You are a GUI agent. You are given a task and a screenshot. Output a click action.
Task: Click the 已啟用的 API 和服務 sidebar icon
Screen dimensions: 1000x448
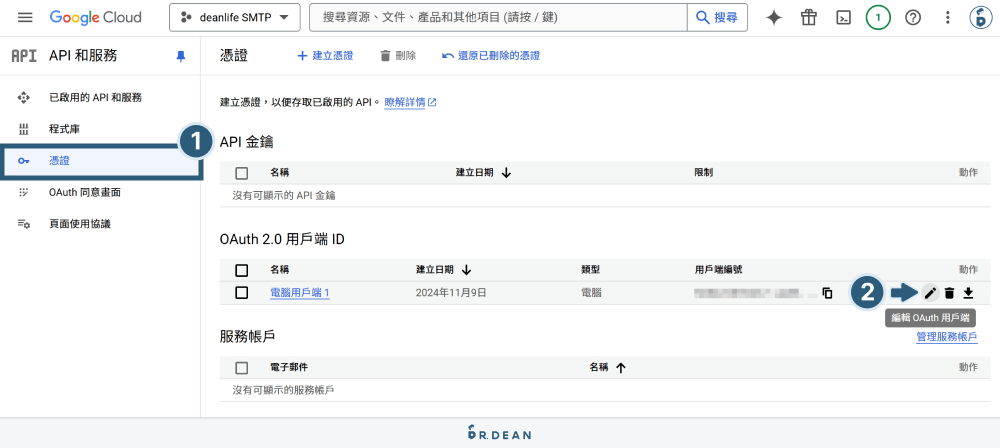pyautogui.click(x=24, y=98)
